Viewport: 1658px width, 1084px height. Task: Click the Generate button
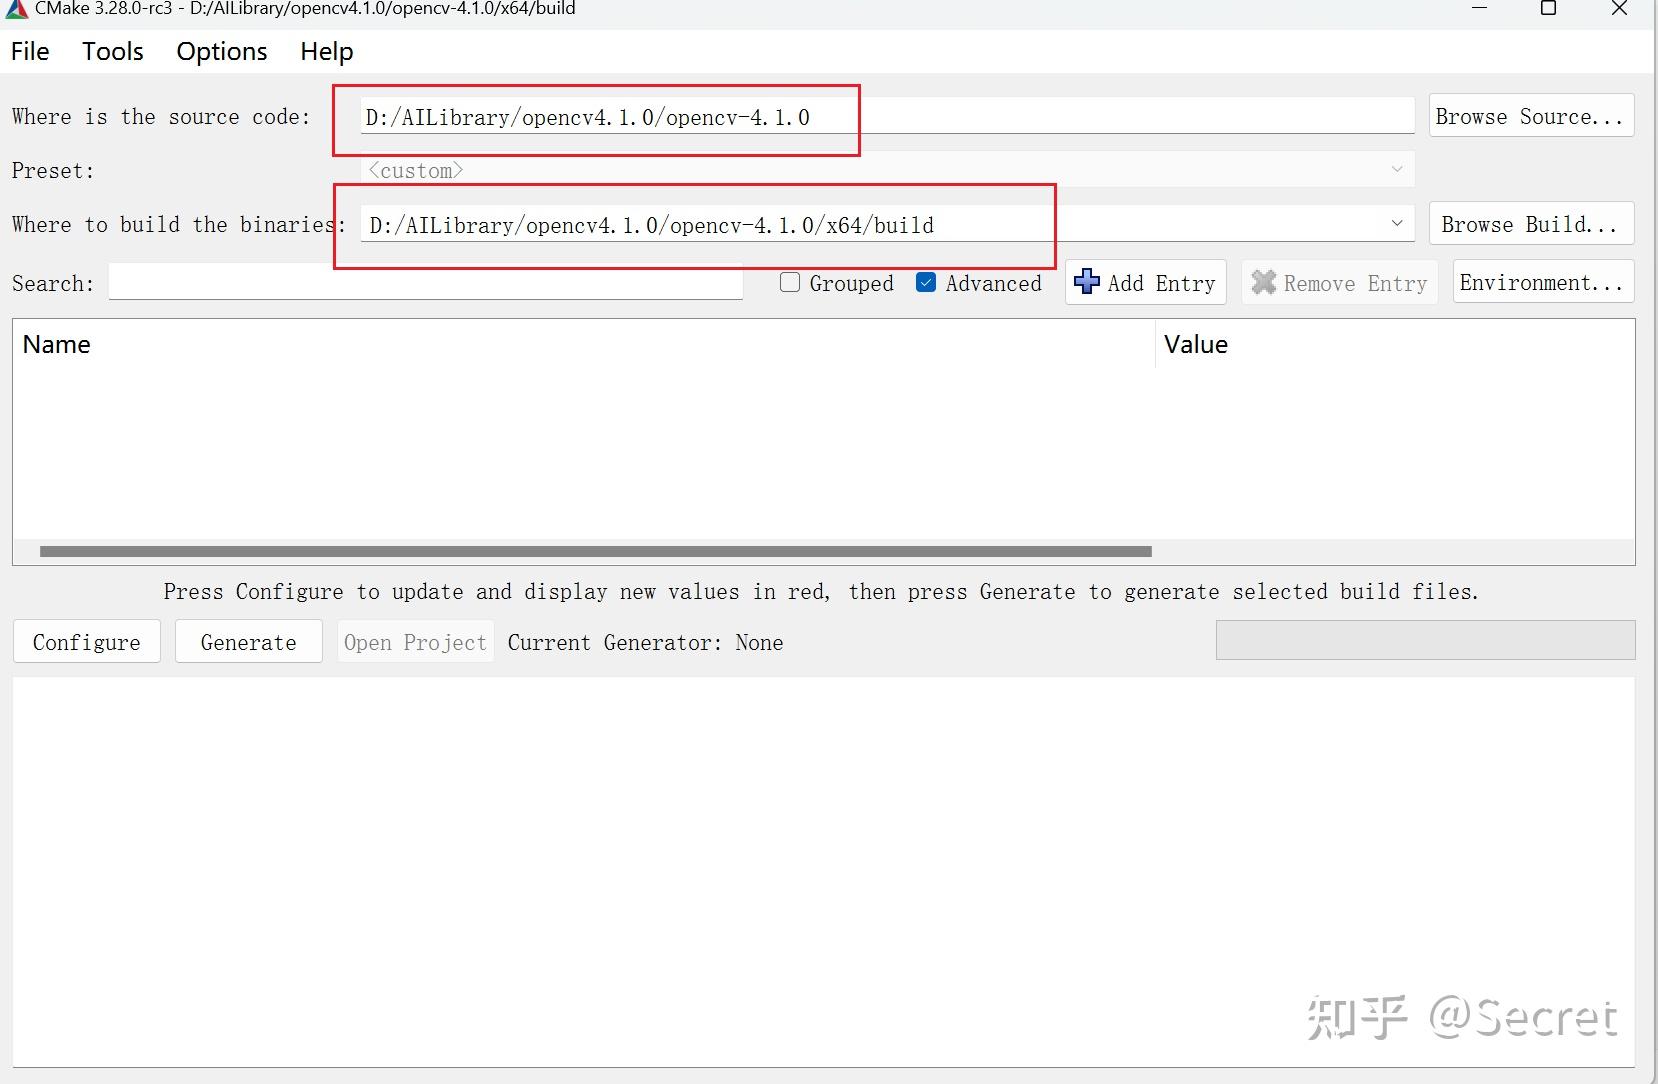(x=249, y=642)
